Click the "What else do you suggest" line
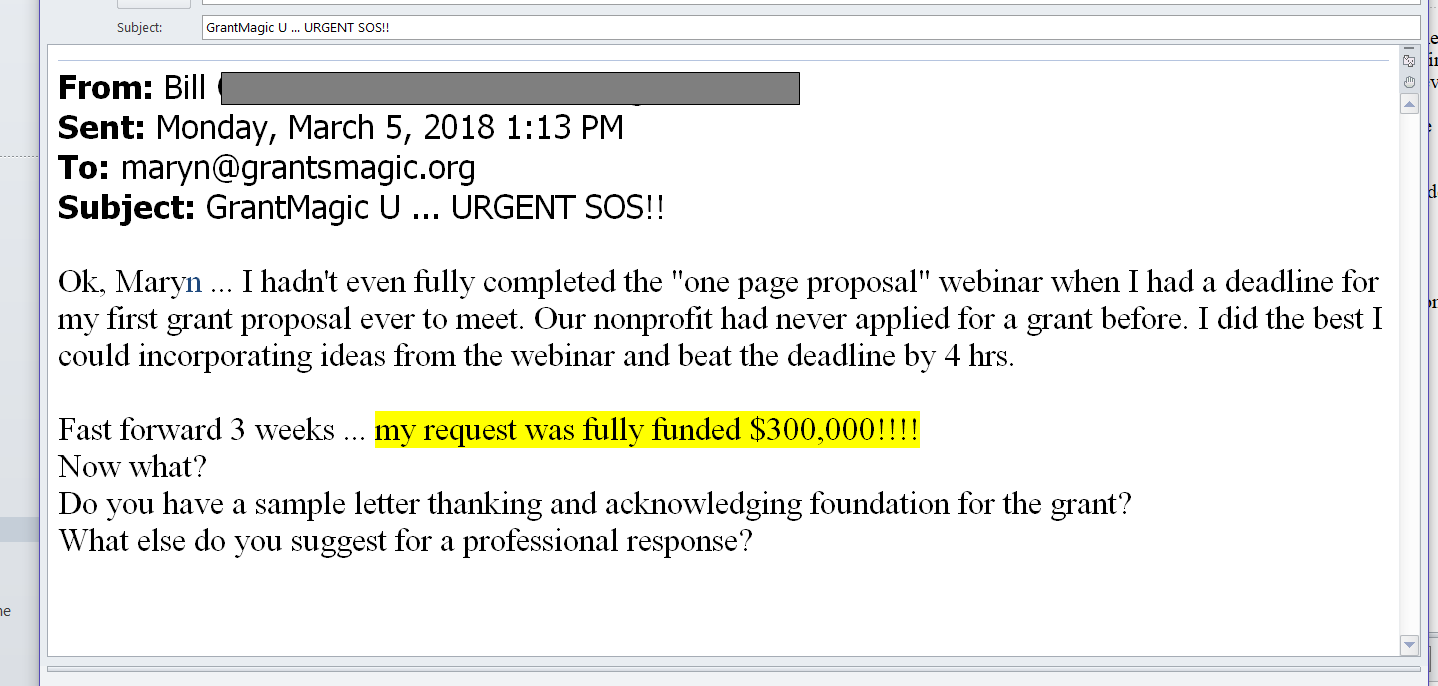 click(x=404, y=541)
